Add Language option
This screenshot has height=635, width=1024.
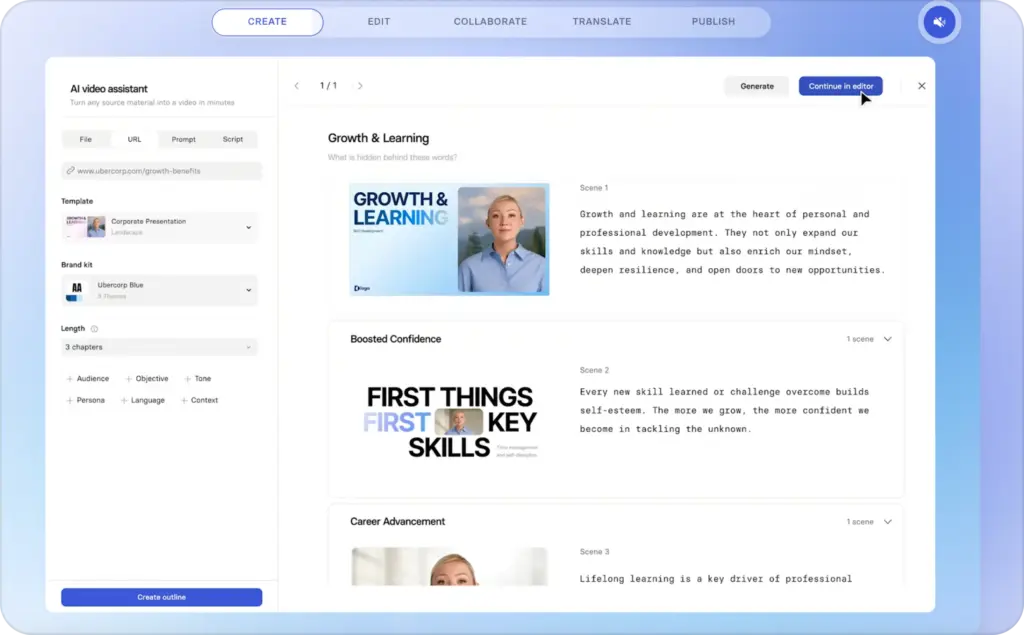pyautogui.click(x=142, y=400)
